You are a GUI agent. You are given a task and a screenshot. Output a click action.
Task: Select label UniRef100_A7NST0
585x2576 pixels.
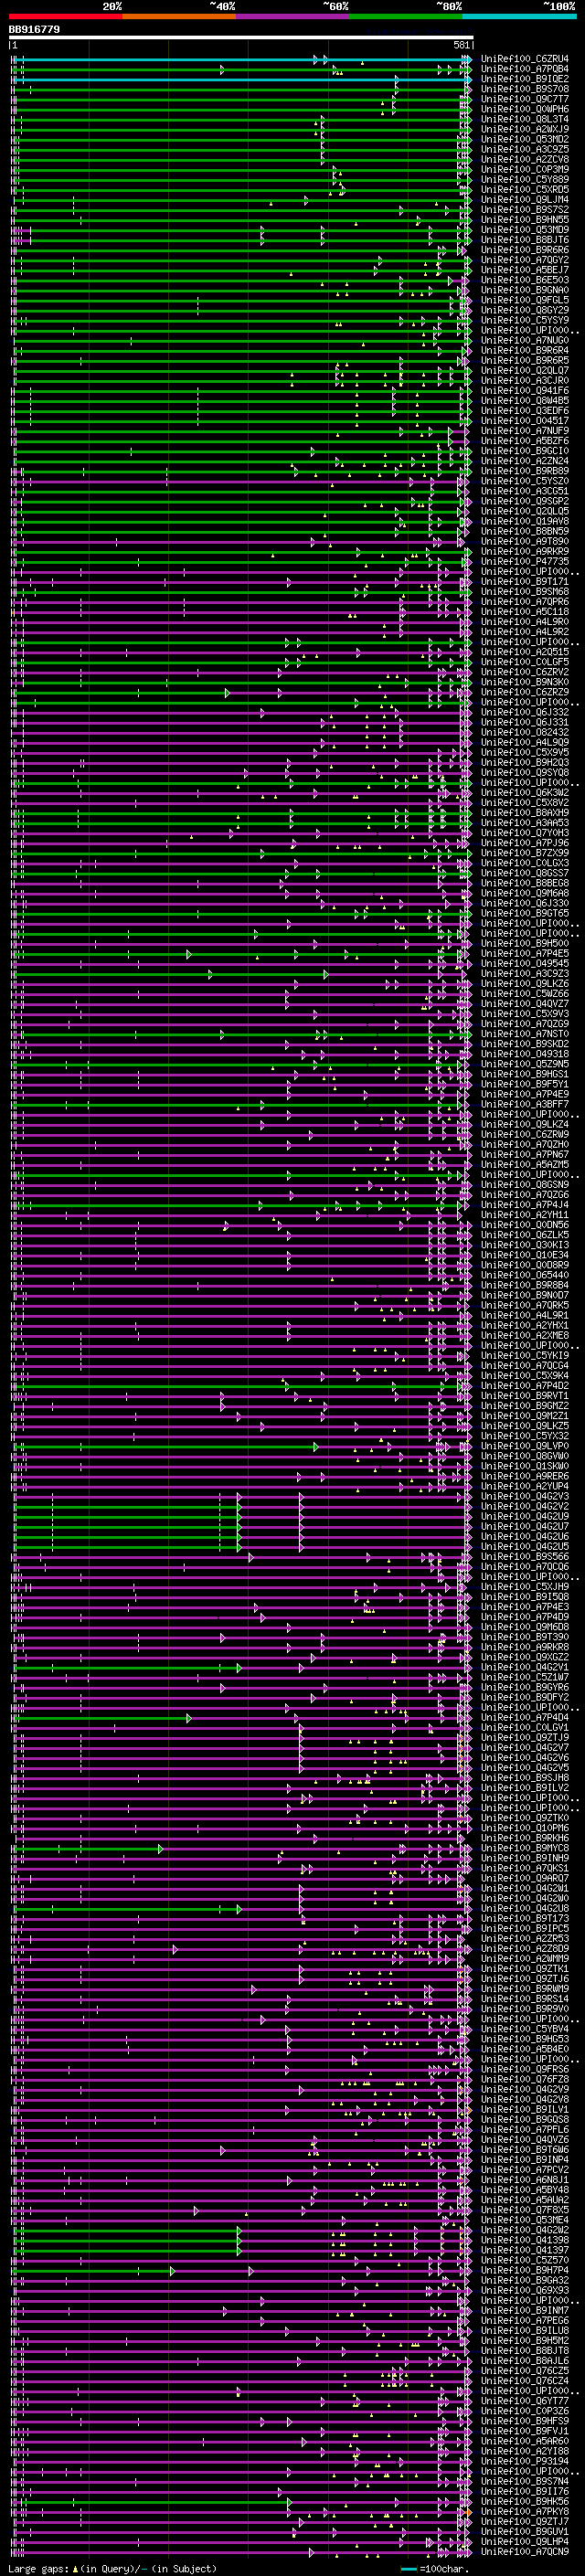tap(525, 1034)
